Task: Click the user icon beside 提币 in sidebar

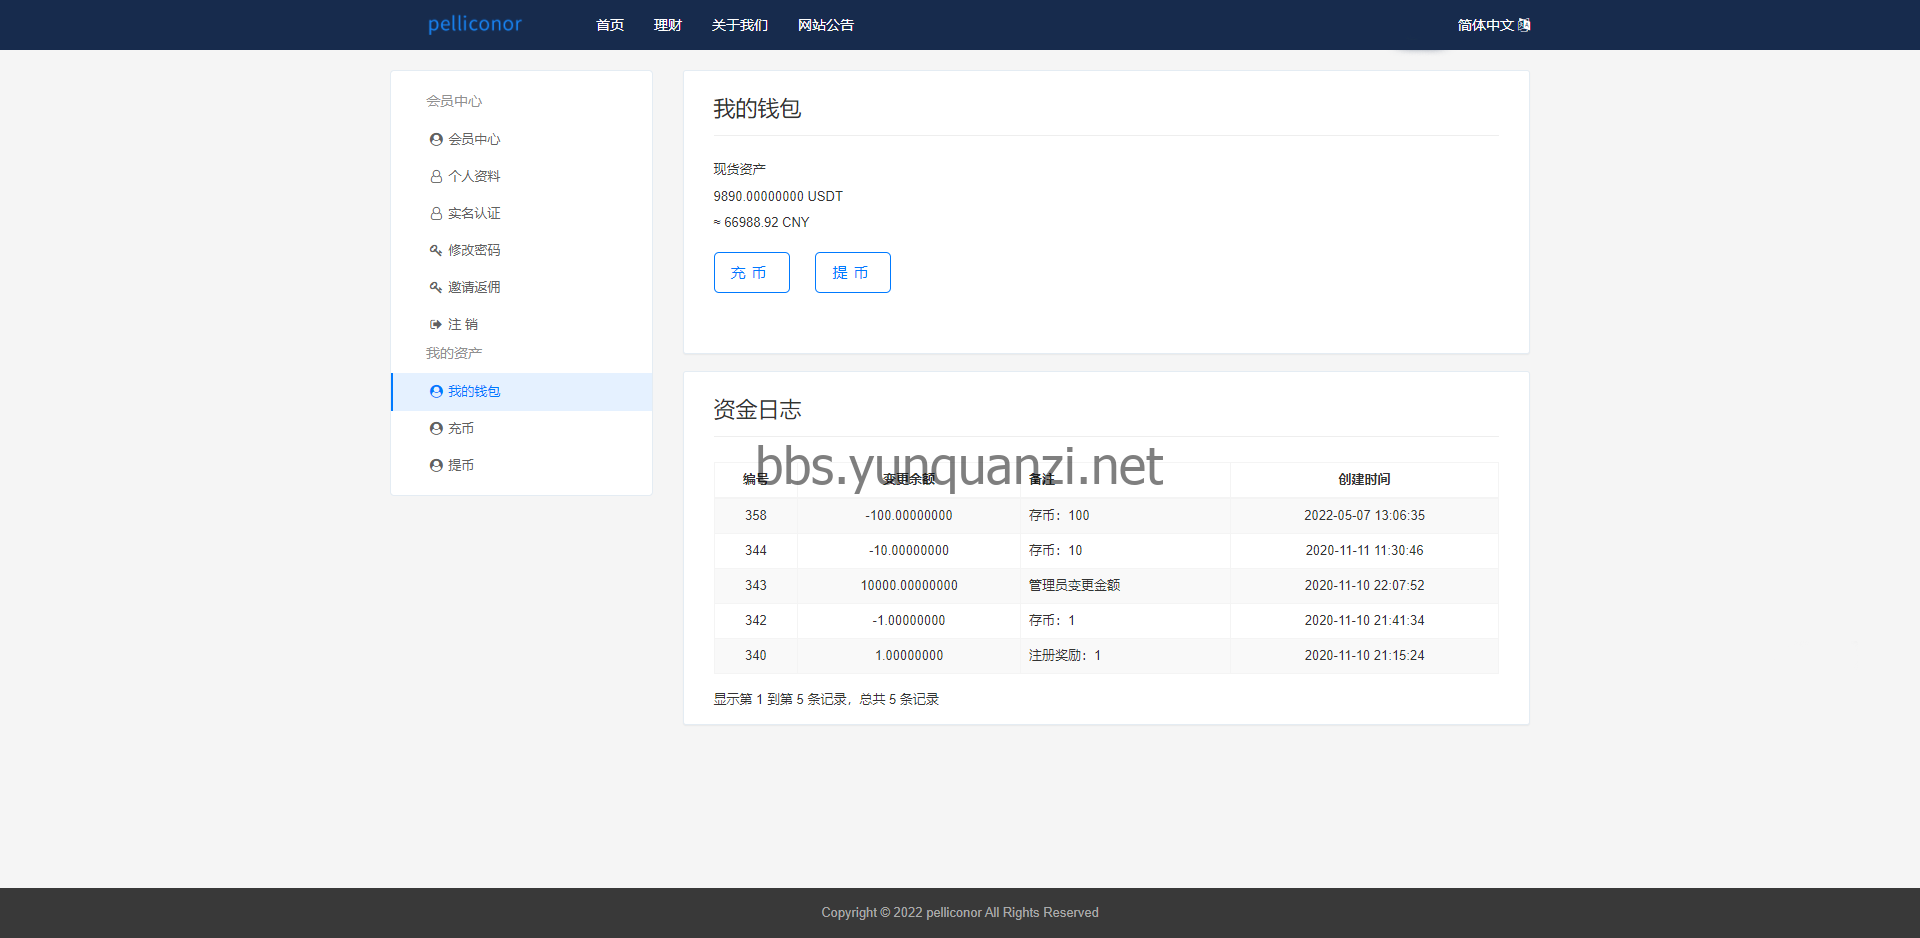Action: [x=436, y=466]
